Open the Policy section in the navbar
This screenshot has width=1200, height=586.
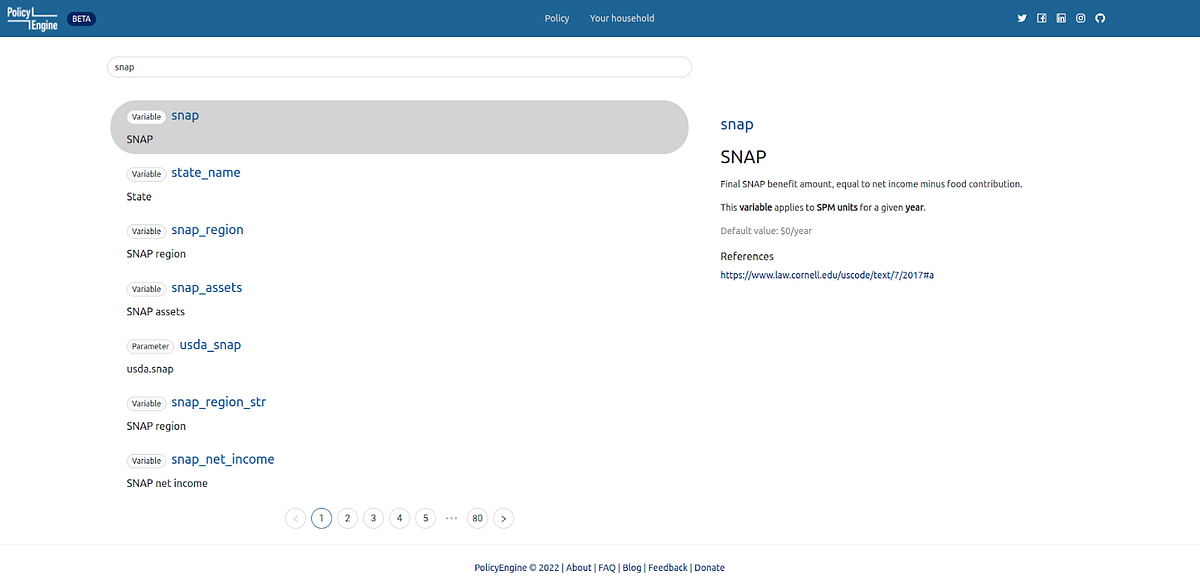pos(556,17)
